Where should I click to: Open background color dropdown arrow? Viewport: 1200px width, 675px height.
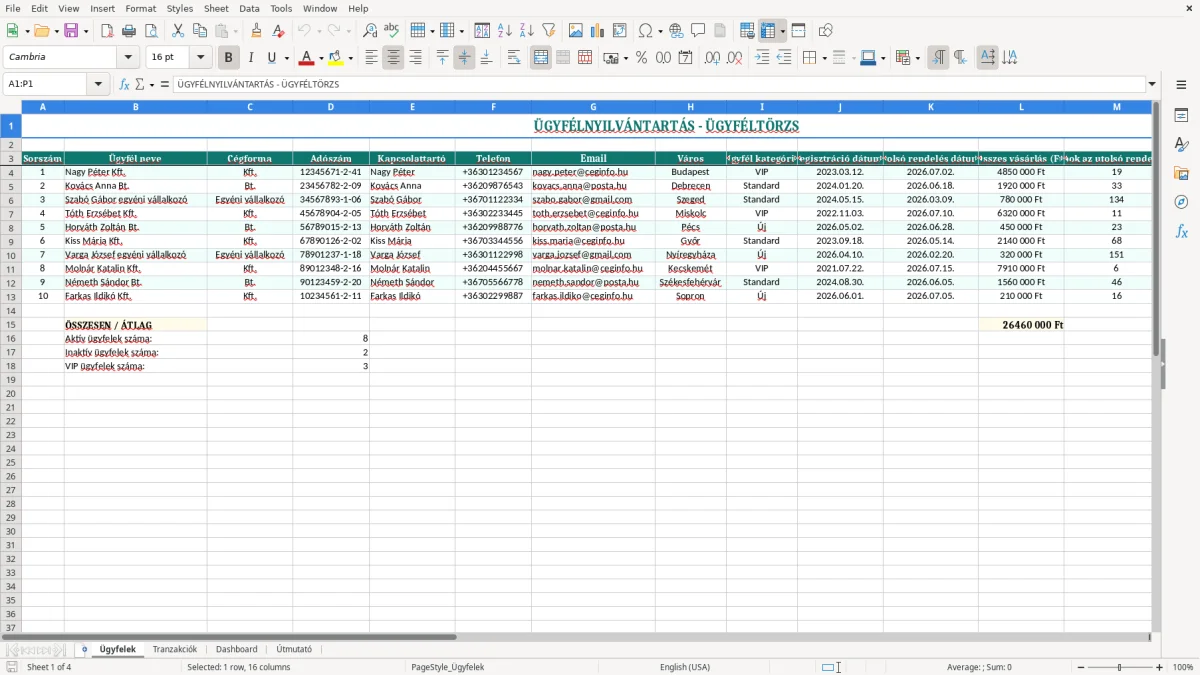point(350,58)
